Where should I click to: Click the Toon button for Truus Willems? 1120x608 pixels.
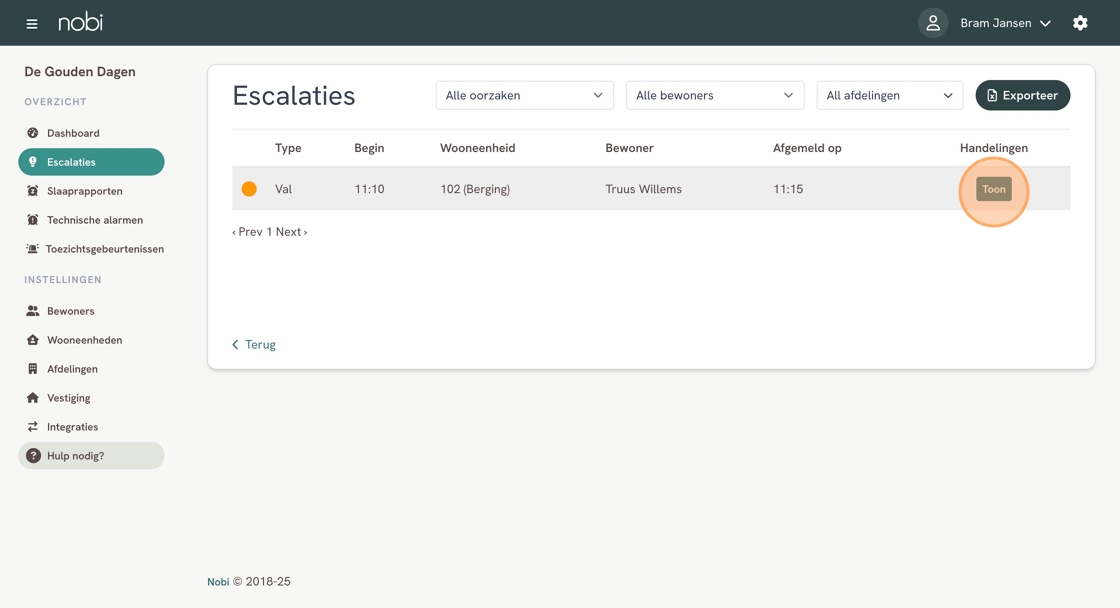(993, 189)
